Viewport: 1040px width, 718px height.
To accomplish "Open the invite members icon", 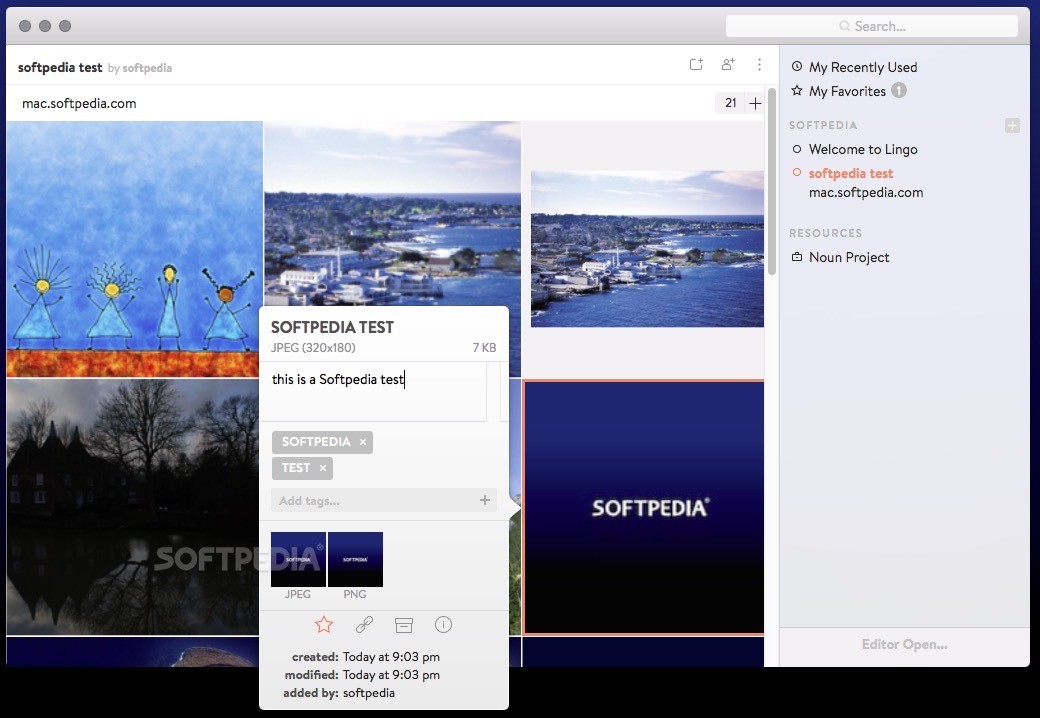I will pos(728,64).
